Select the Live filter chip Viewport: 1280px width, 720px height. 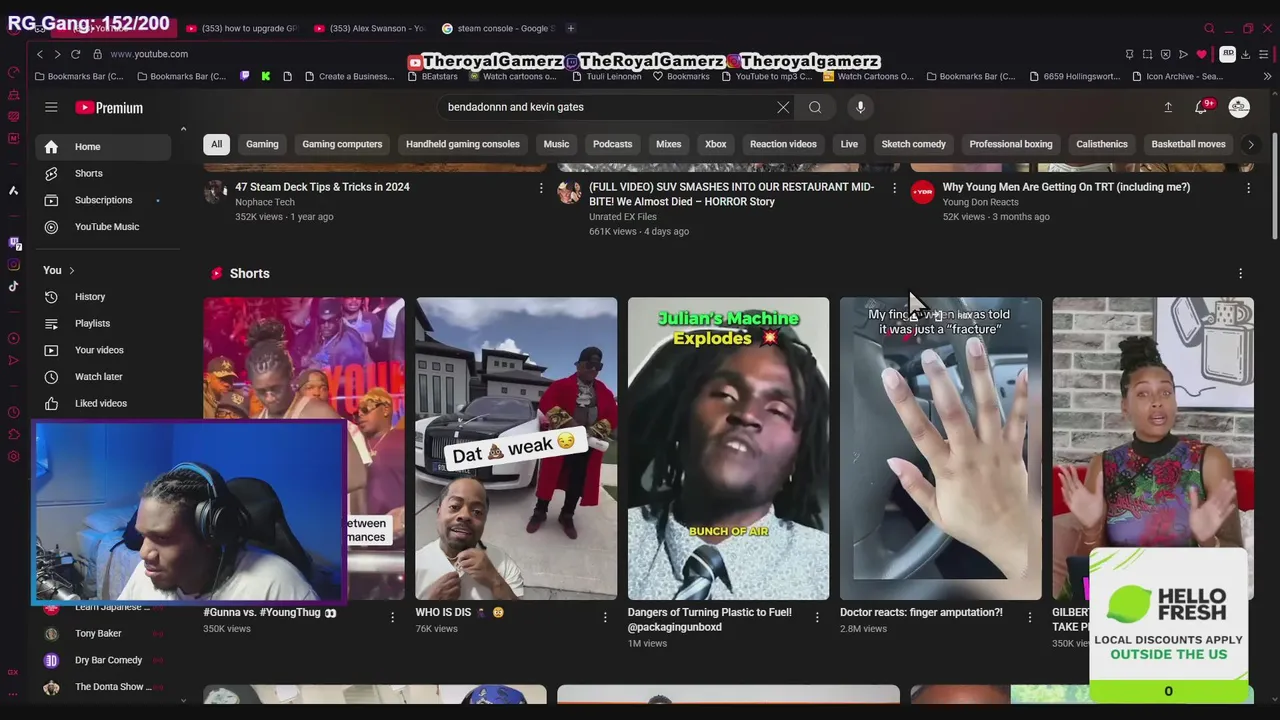point(849,144)
